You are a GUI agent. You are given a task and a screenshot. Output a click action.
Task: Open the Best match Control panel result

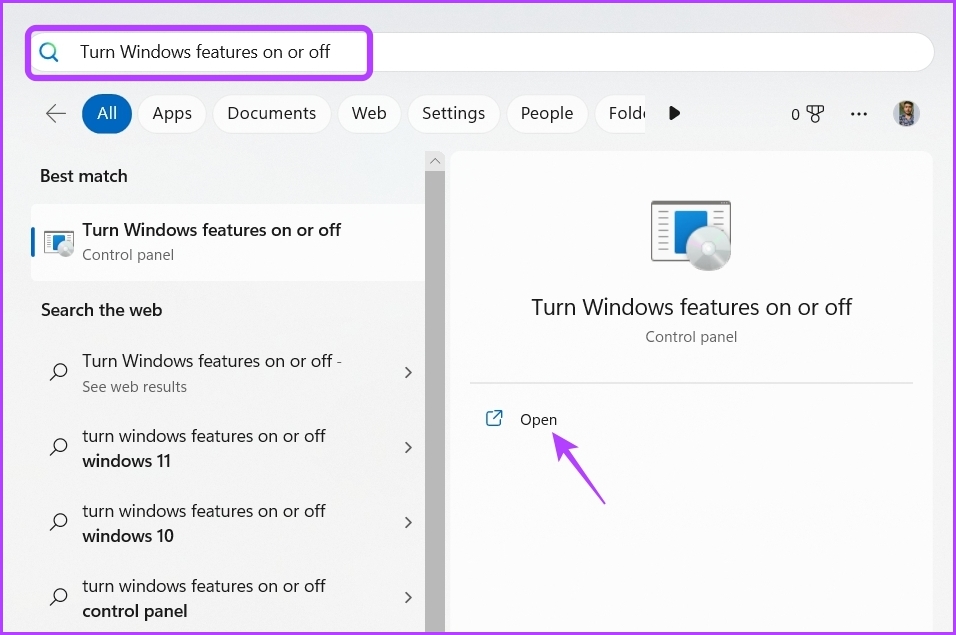click(x=228, y=243)
